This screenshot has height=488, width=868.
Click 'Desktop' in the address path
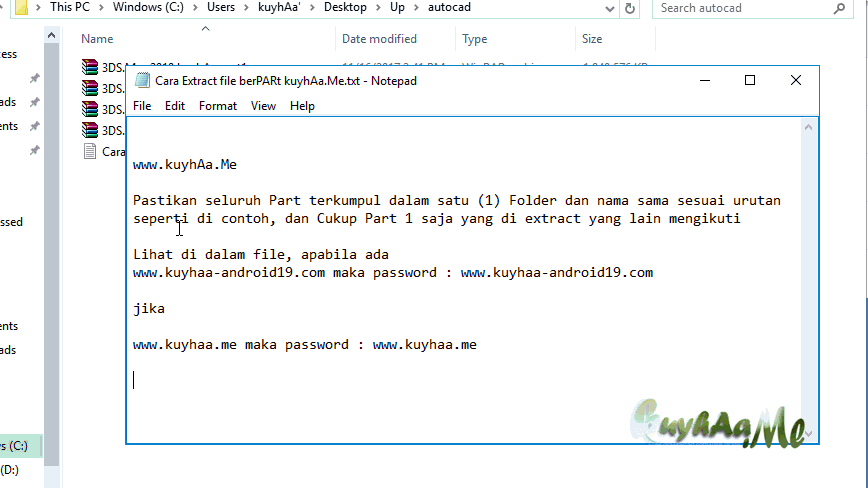(345, 7)
